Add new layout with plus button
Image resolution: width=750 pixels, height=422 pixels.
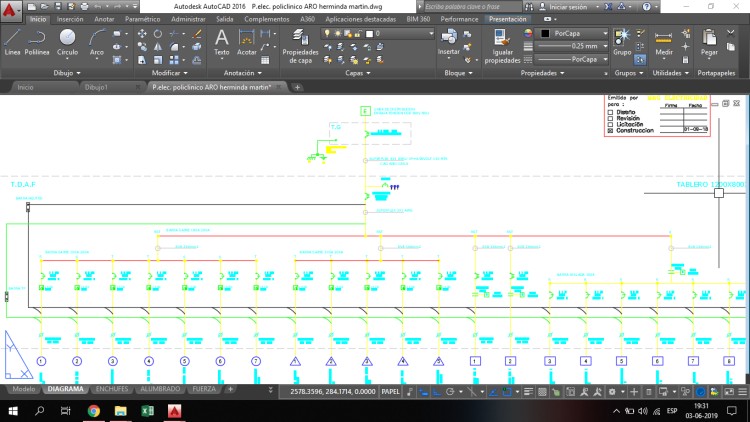click(x=230, y=389)
